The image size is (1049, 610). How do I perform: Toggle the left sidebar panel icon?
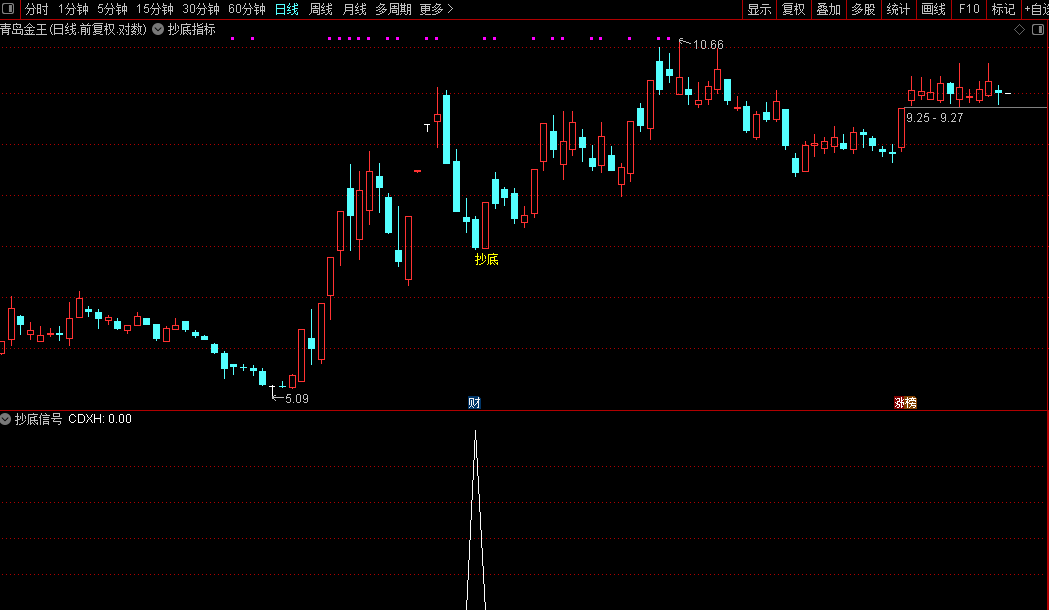pyautogui.click(x=9, y=9)
